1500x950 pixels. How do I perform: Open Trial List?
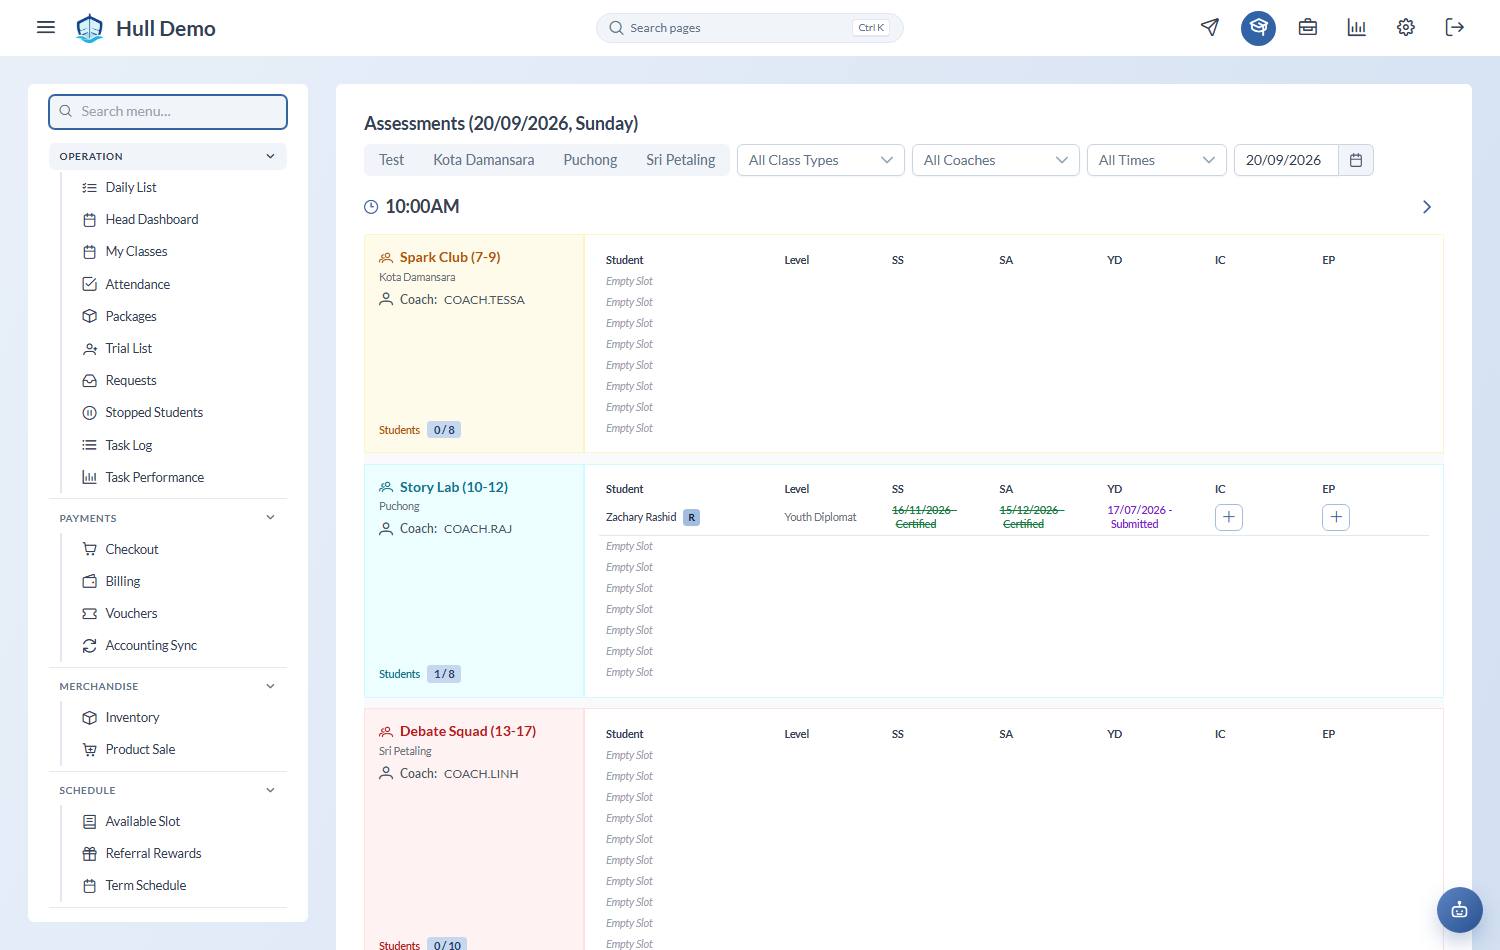[x=129, y=348]
